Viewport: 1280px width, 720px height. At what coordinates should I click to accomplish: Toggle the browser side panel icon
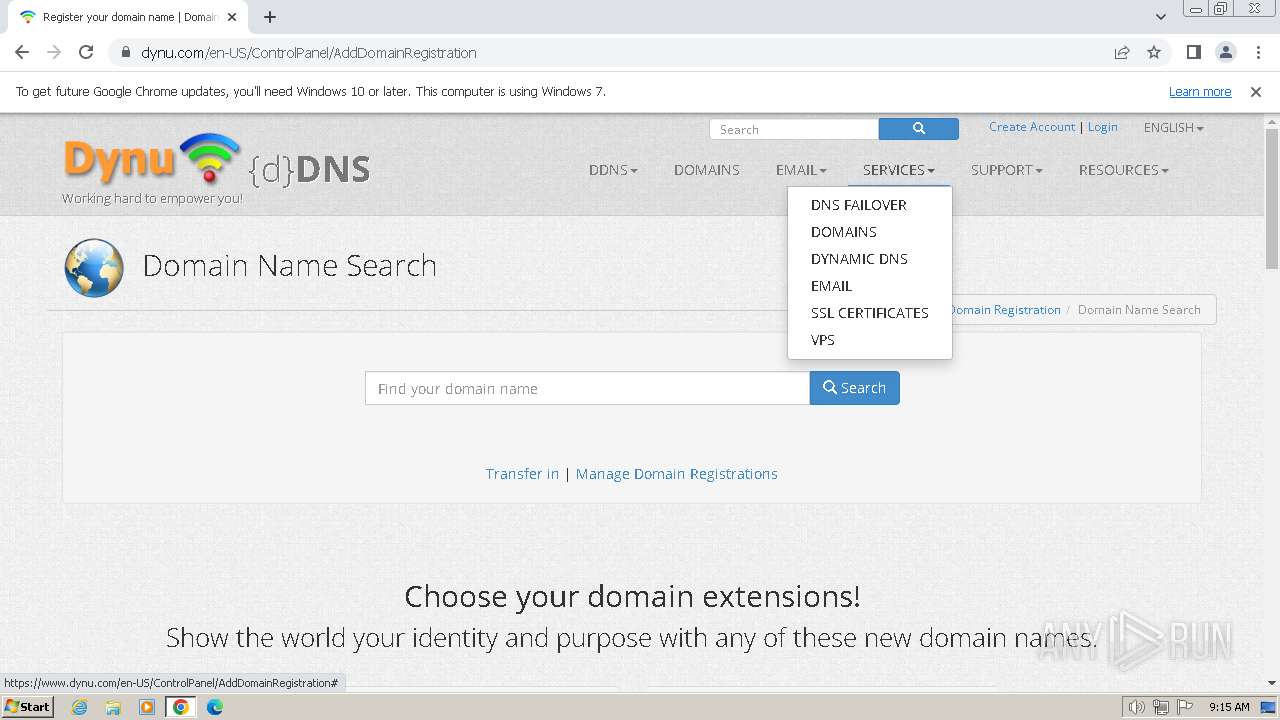[x=1193, y=52]
